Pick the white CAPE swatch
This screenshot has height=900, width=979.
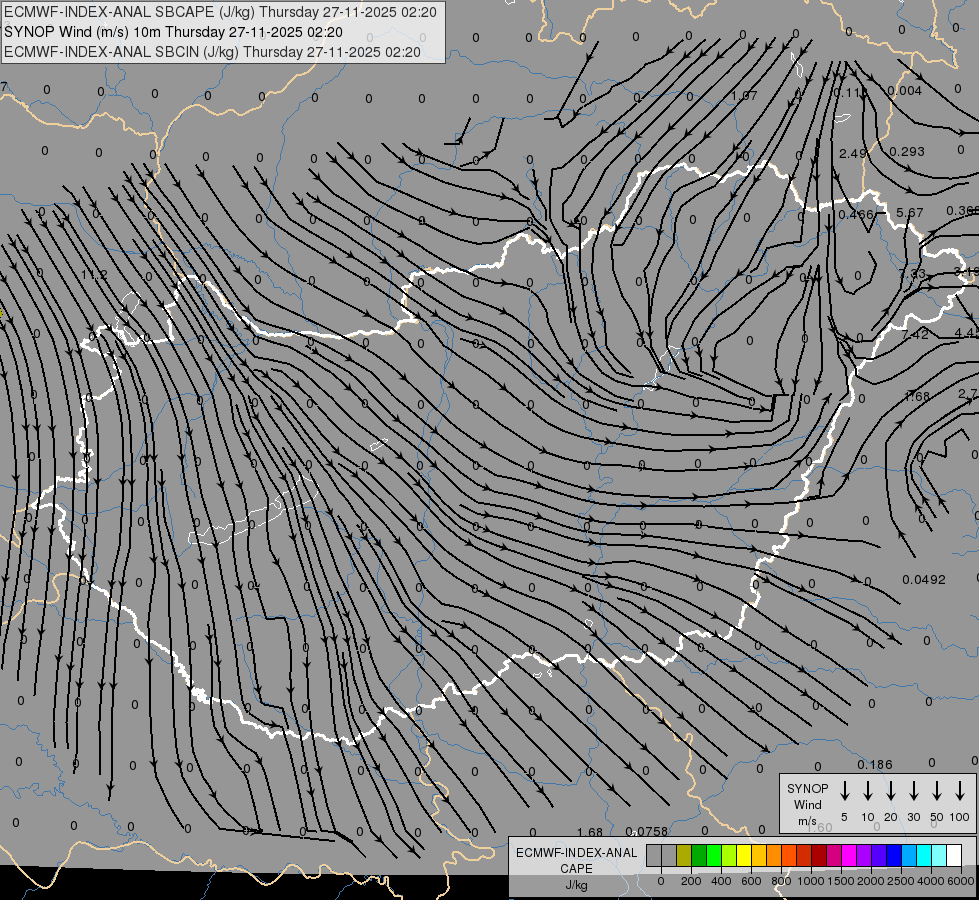pos(955,855)
